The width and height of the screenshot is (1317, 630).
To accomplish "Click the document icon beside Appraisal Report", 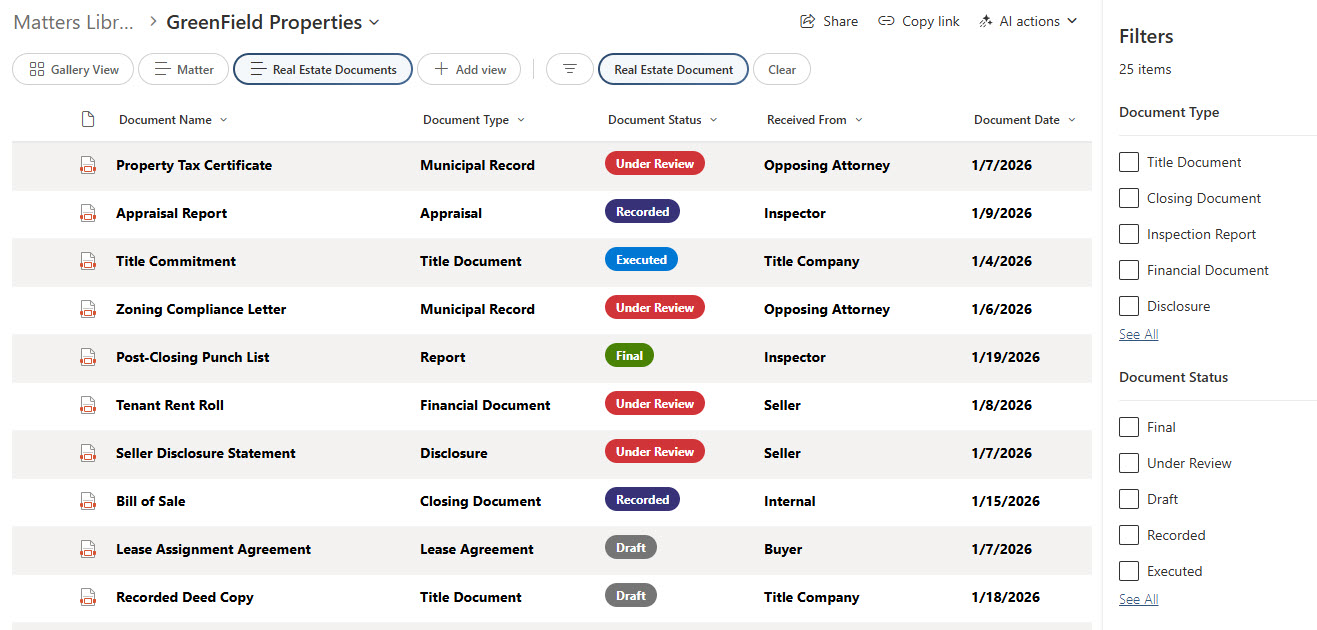I will [x=88, y=213].
